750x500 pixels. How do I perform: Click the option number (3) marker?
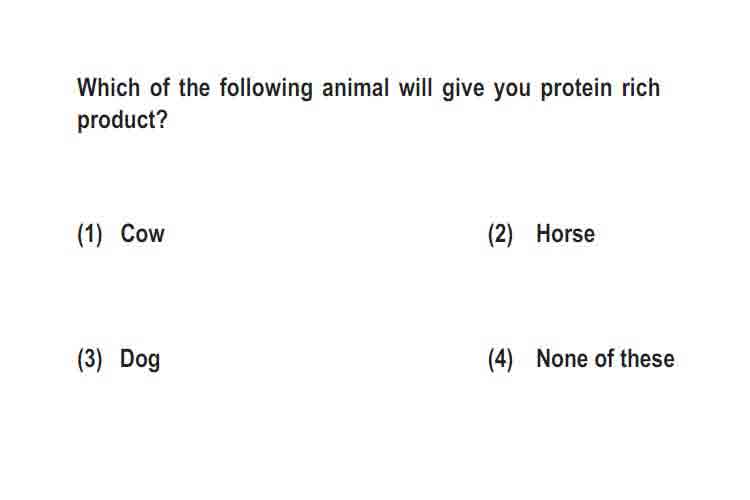(x=89, y=359)
